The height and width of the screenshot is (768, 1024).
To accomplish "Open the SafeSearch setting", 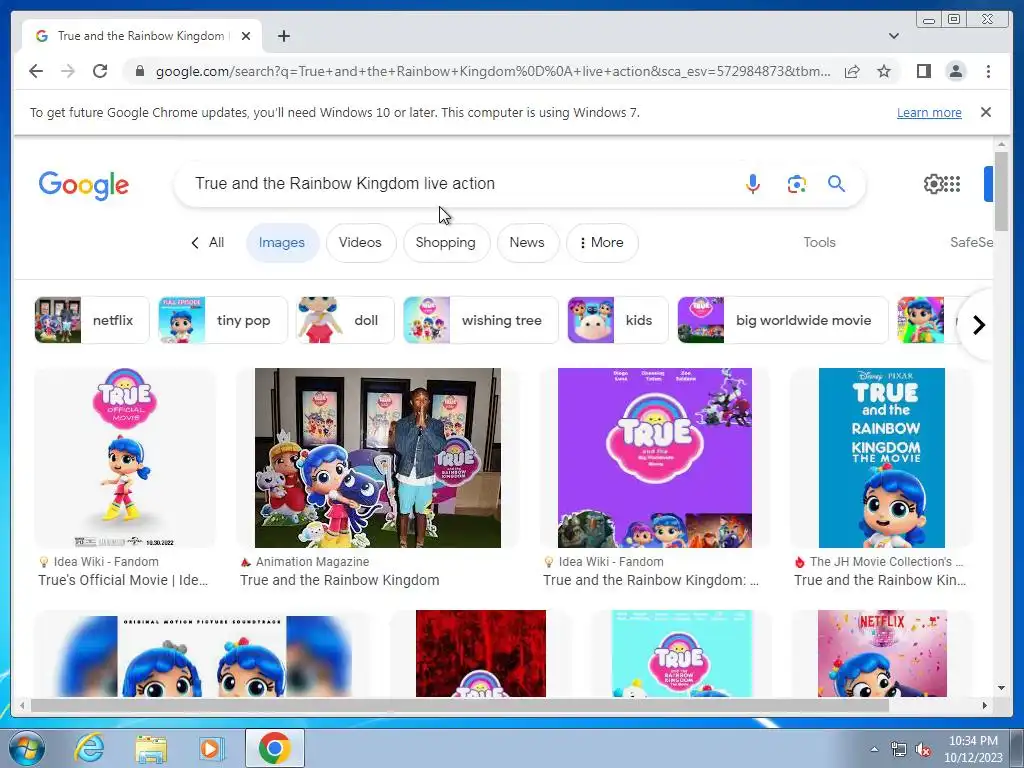I will pos(971,242).
